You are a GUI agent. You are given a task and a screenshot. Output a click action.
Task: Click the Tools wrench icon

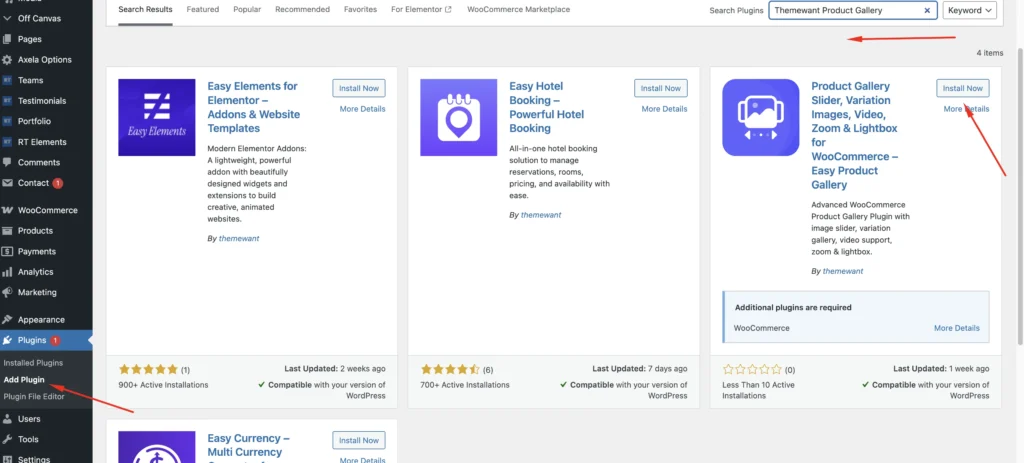[7, 439]
